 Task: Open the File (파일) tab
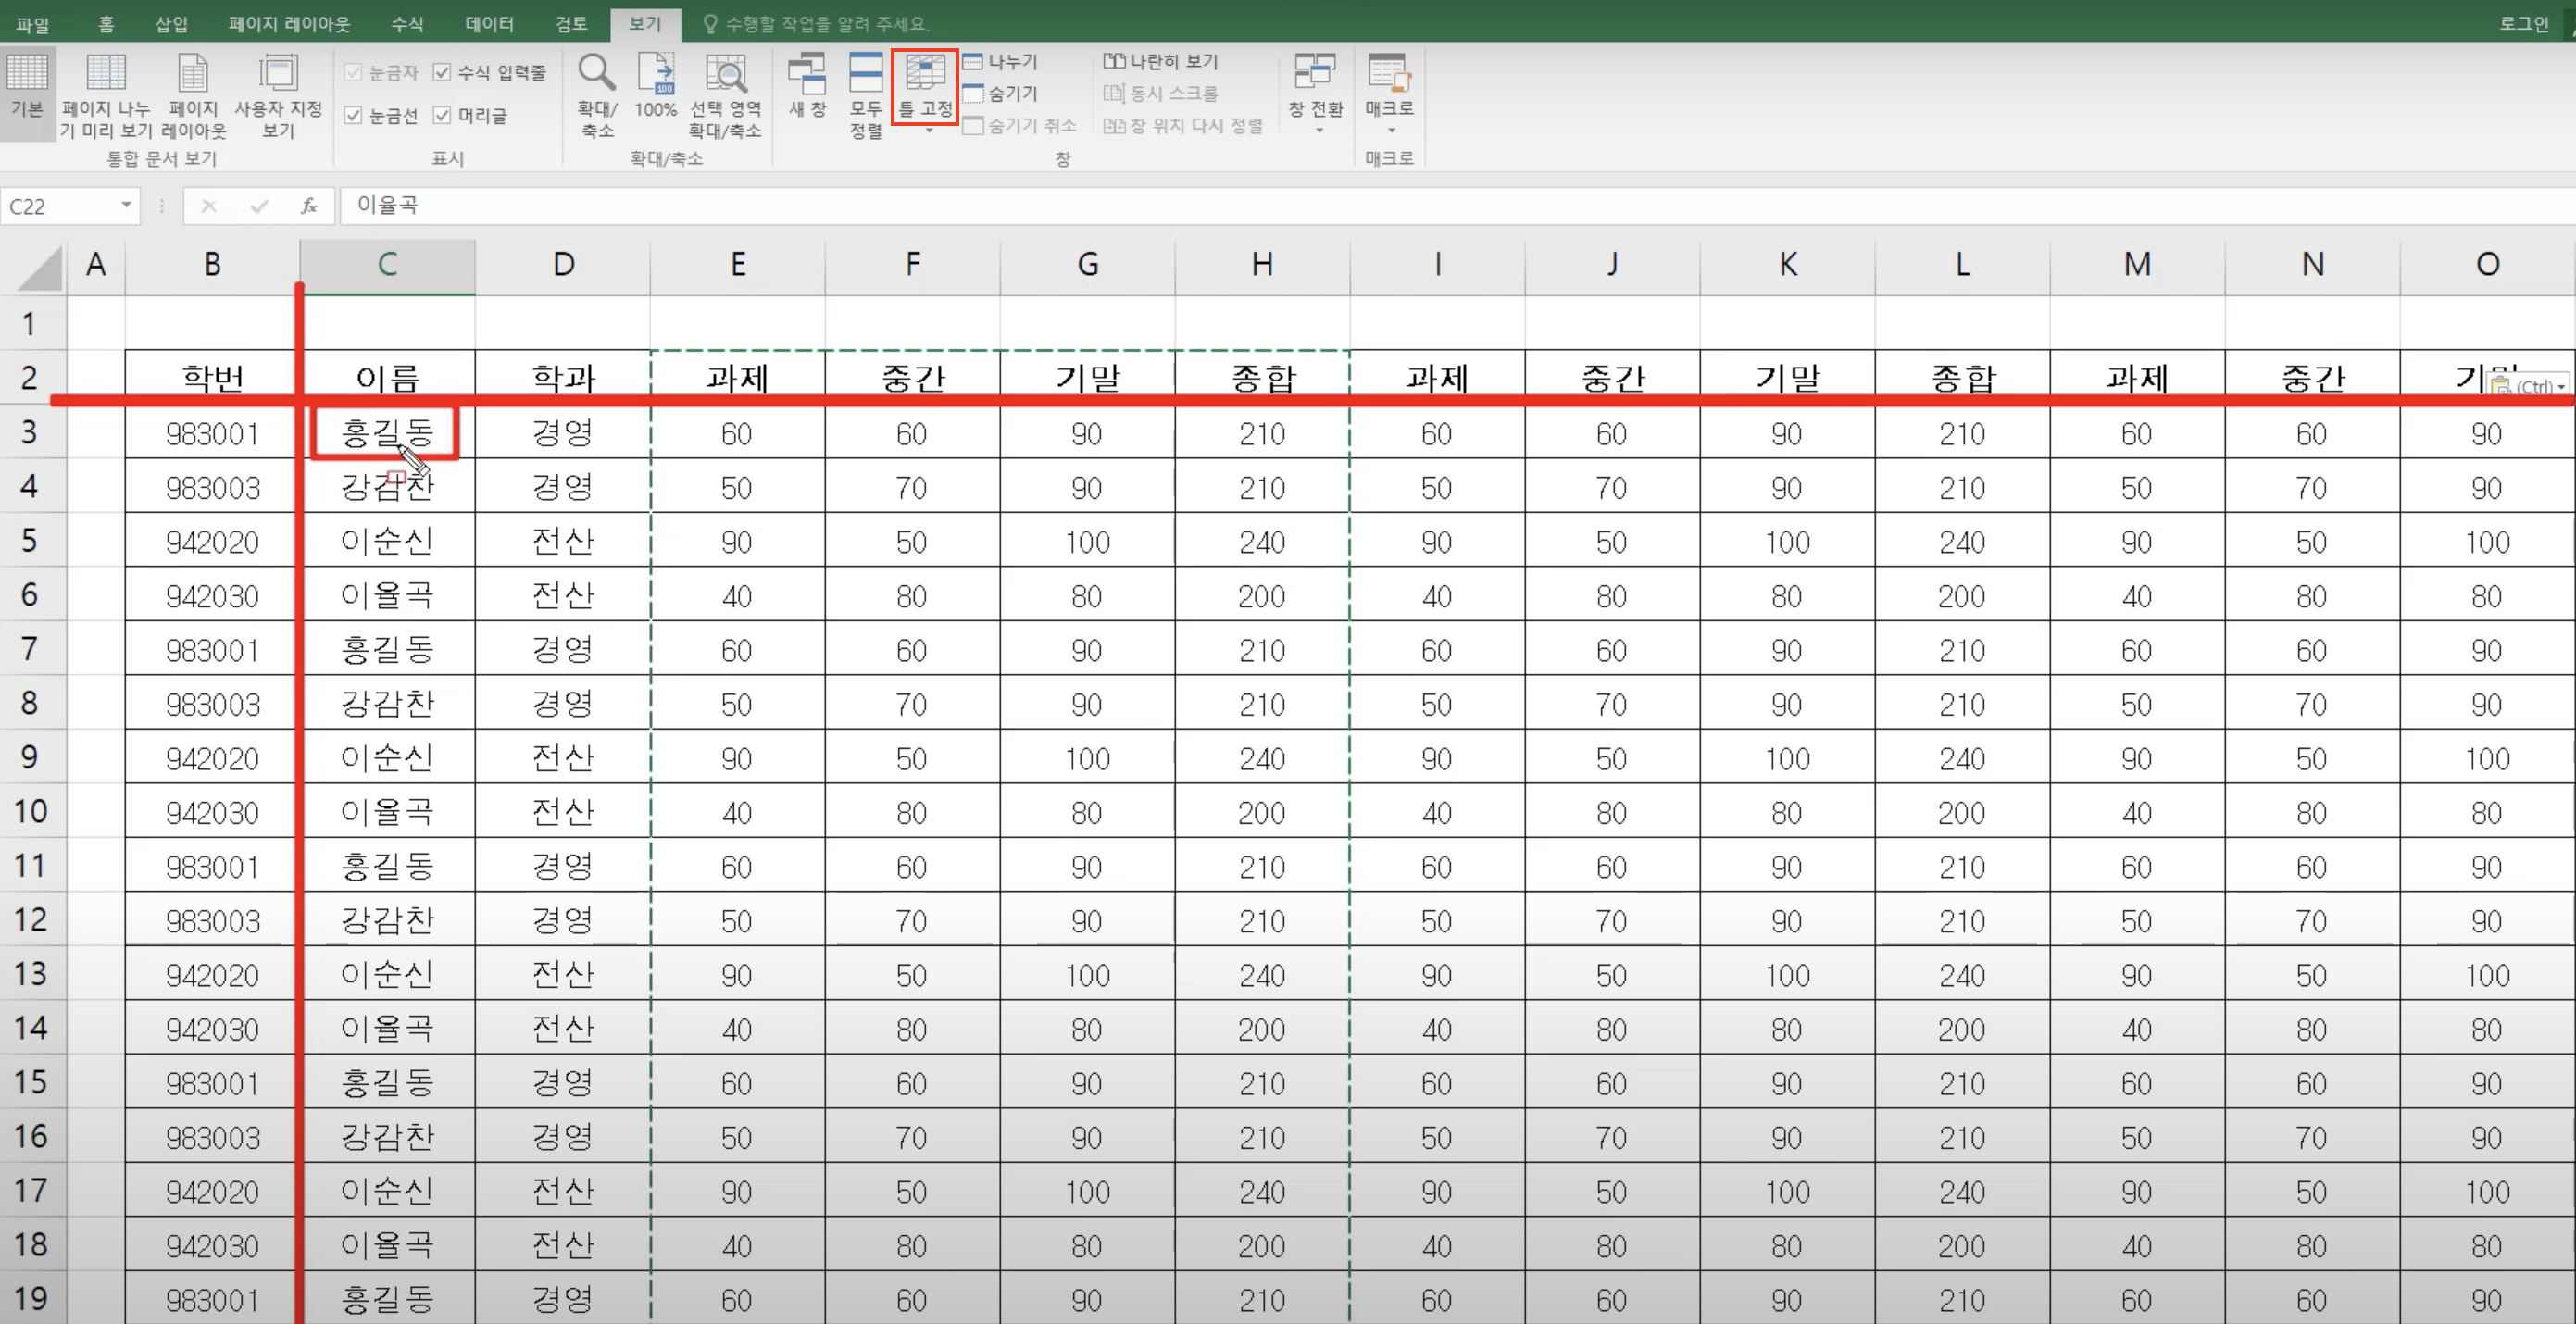32,24
